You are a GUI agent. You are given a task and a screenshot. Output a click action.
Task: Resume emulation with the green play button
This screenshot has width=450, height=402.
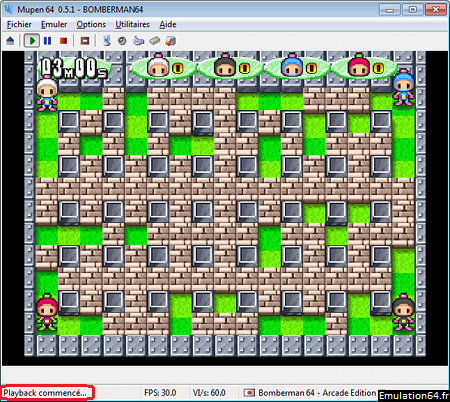32,41
